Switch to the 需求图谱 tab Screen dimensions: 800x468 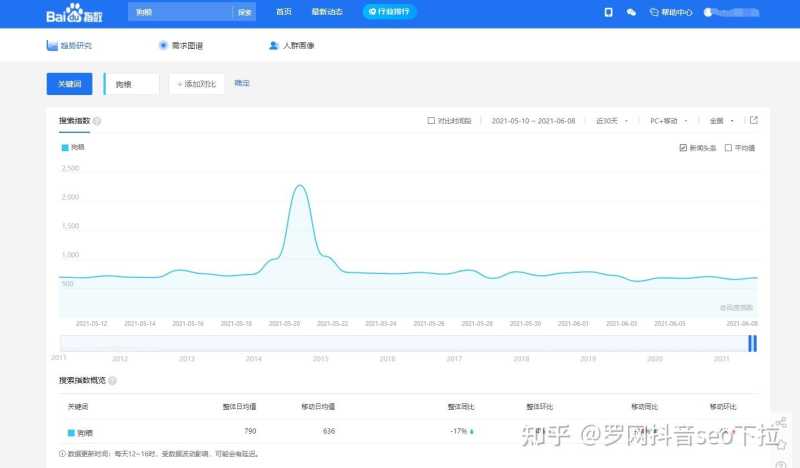[x=181, y=45]
